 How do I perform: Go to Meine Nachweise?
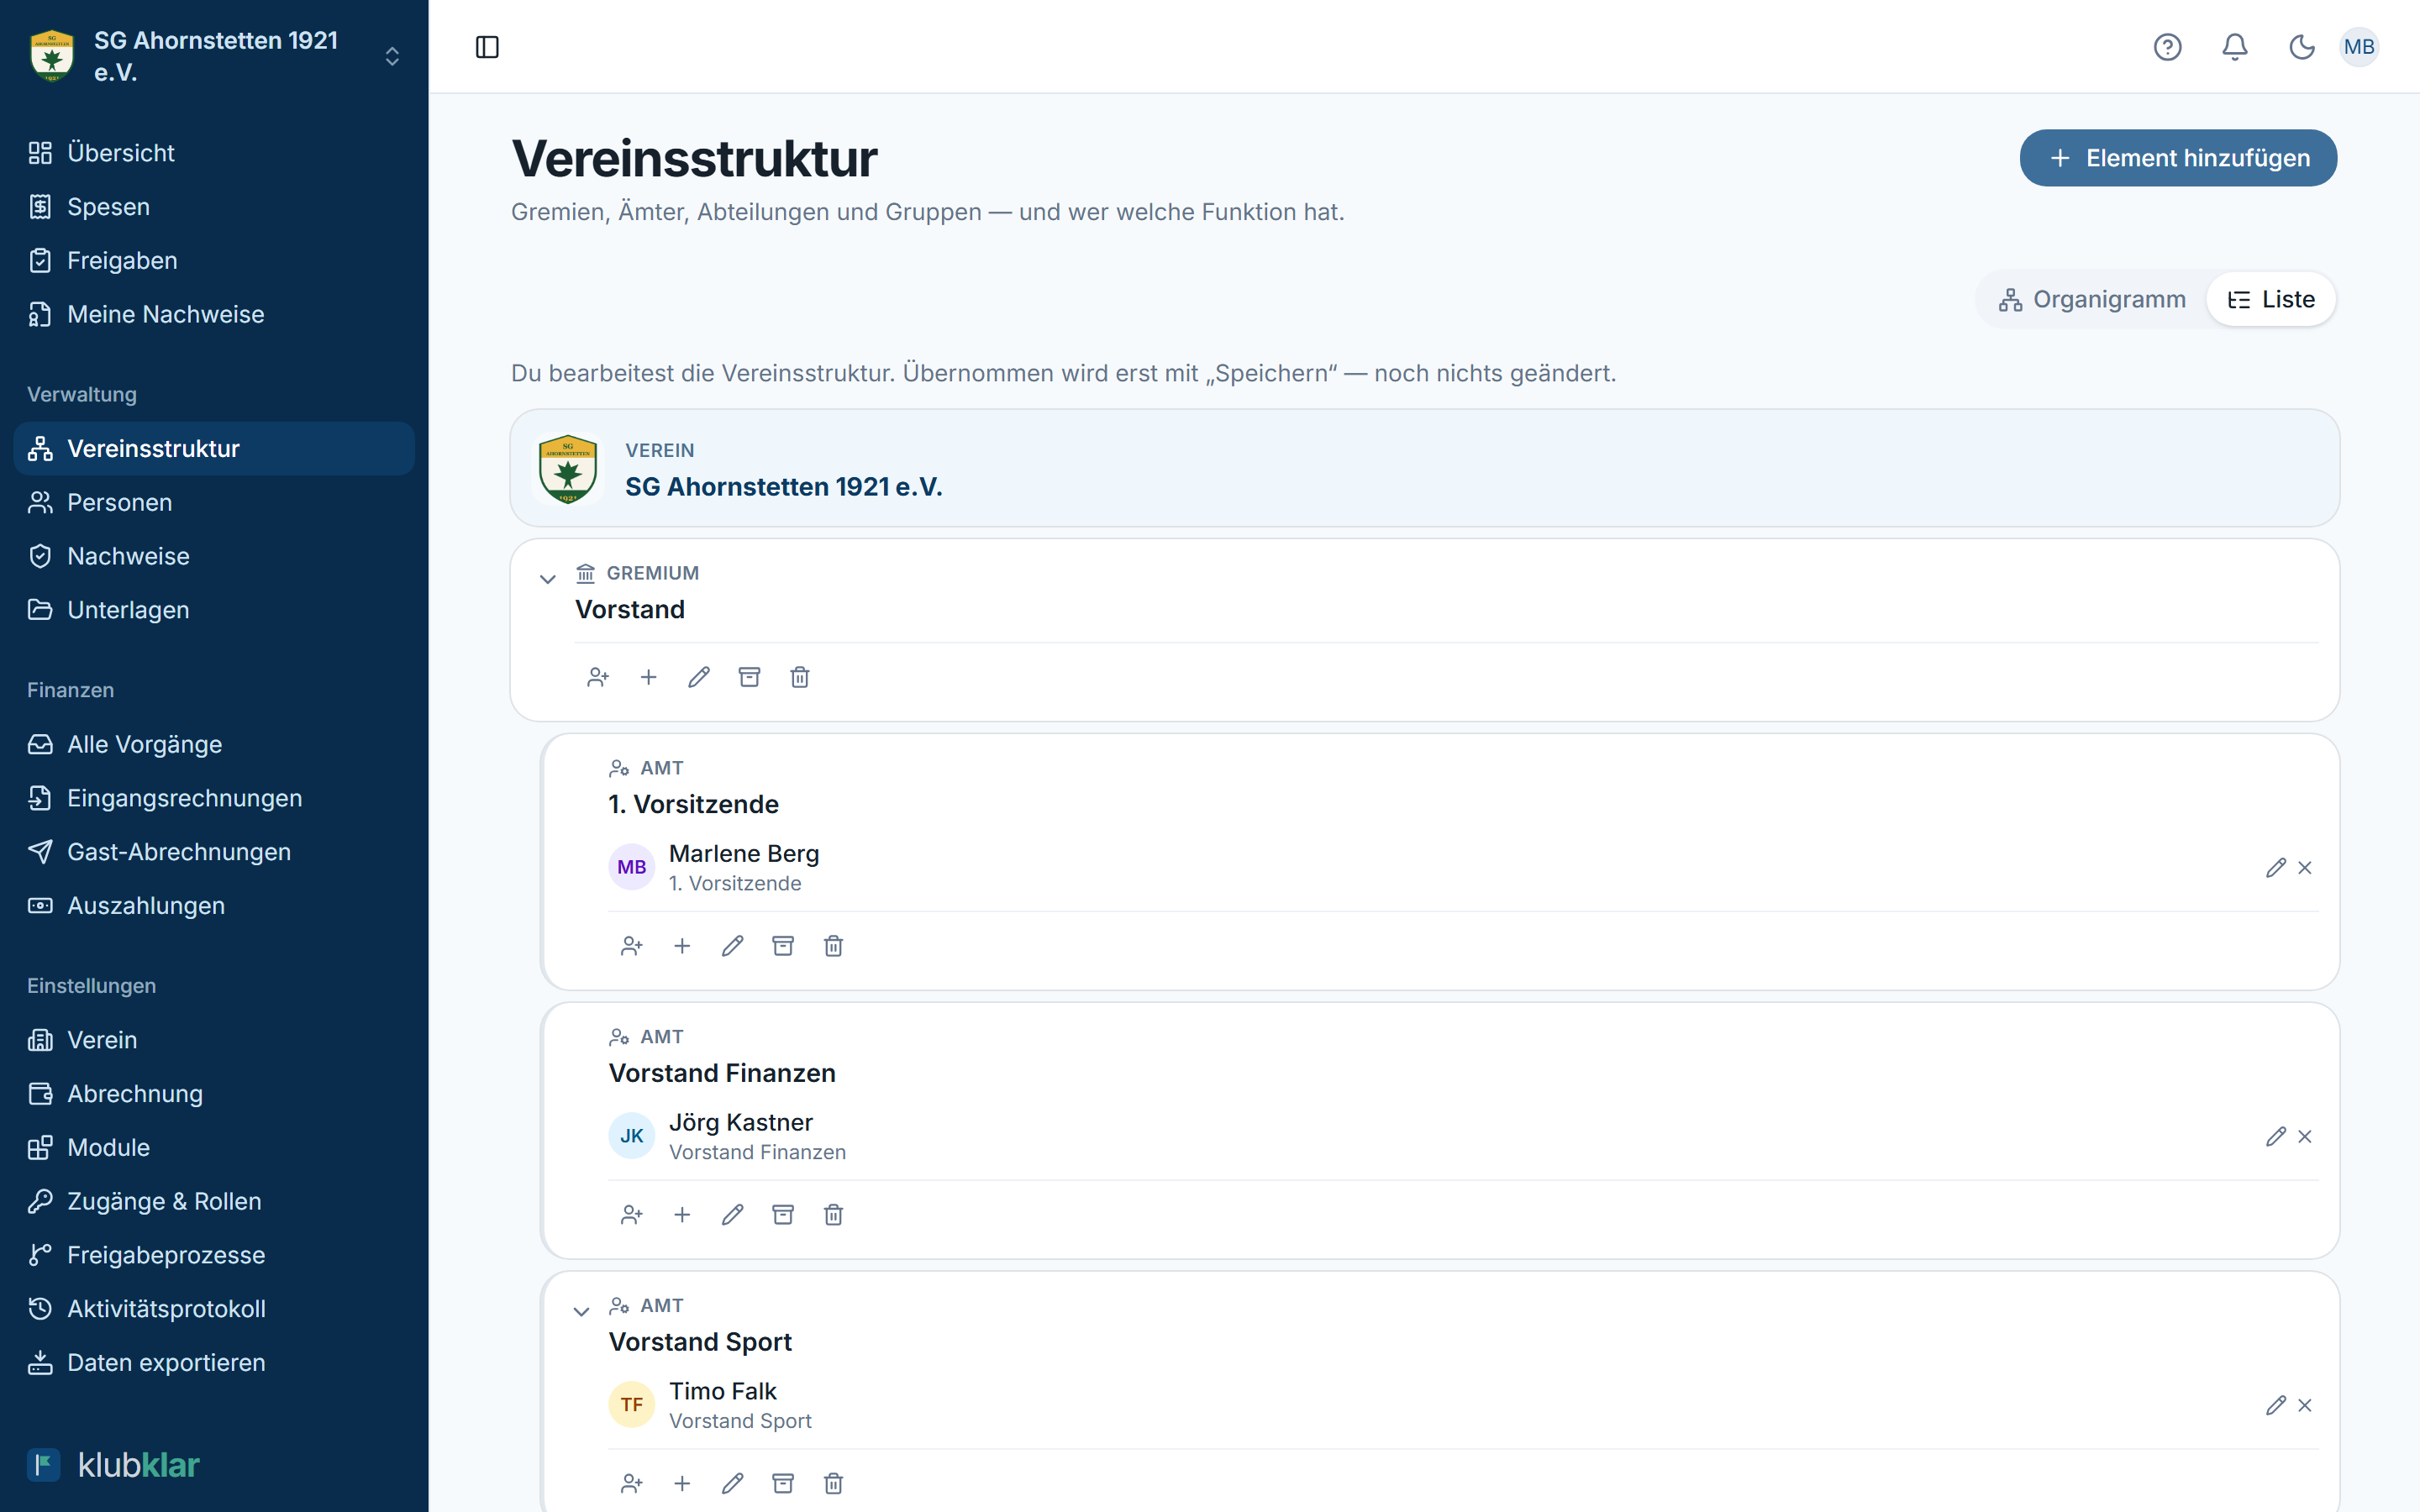pyautogui.click(x=214, y=314)
